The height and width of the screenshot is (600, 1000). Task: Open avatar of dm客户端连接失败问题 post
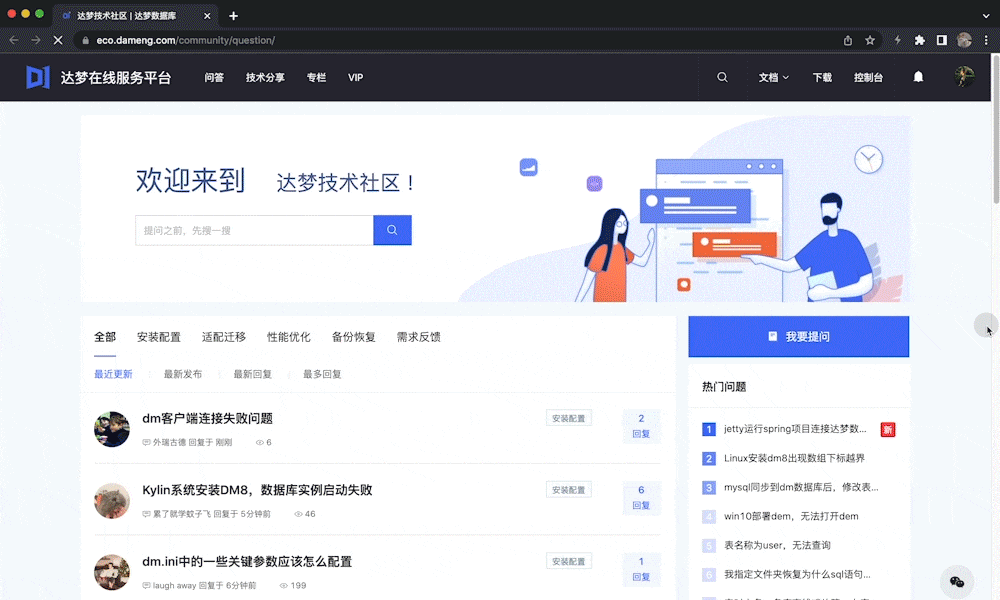point(112,429)
